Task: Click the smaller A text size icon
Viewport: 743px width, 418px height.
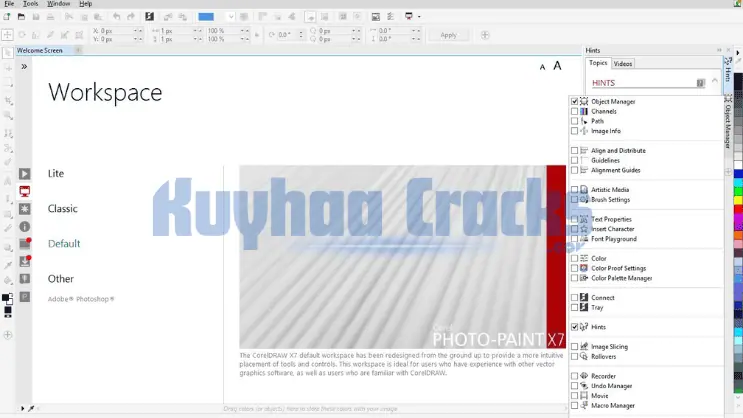Action: tap(542, 67)
